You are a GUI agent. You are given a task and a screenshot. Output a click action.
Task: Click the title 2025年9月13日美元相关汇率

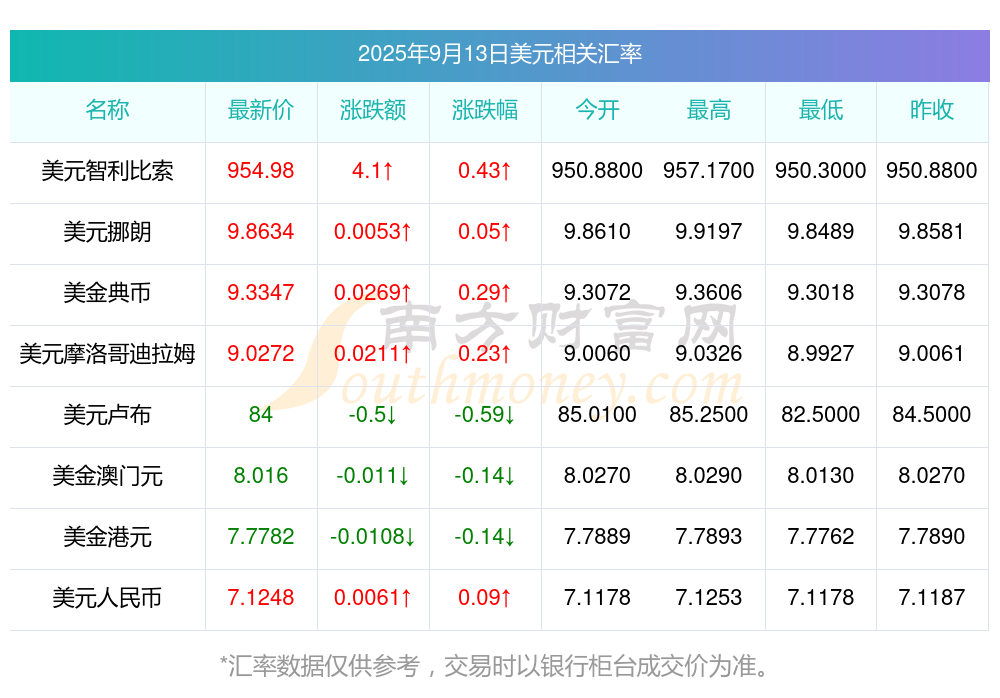[499, 54]
